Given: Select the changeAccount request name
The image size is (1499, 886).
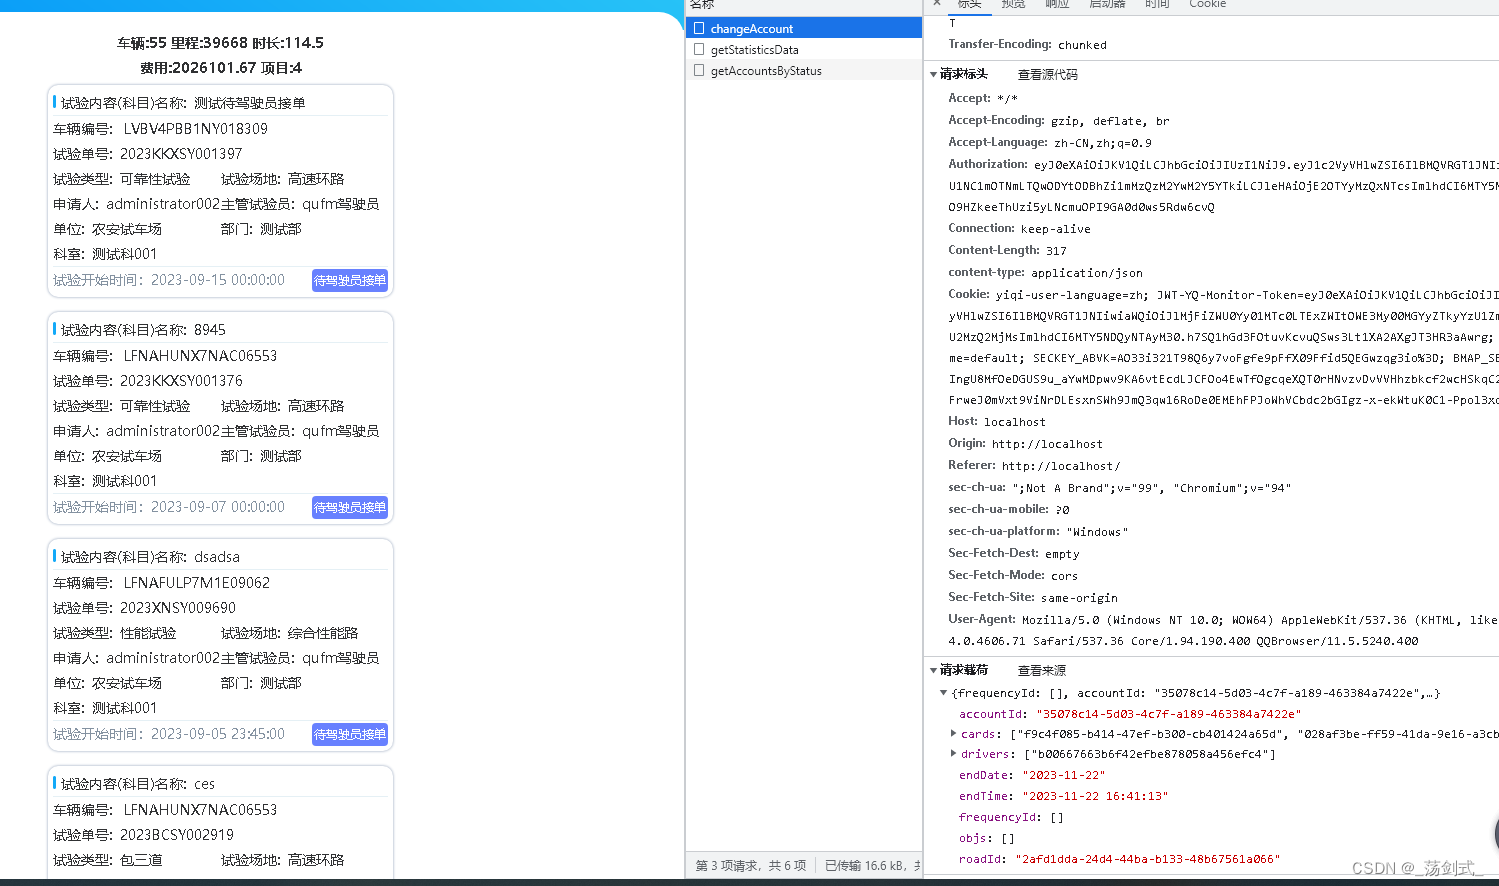Looking at the screenshot, I should [752, 29].
